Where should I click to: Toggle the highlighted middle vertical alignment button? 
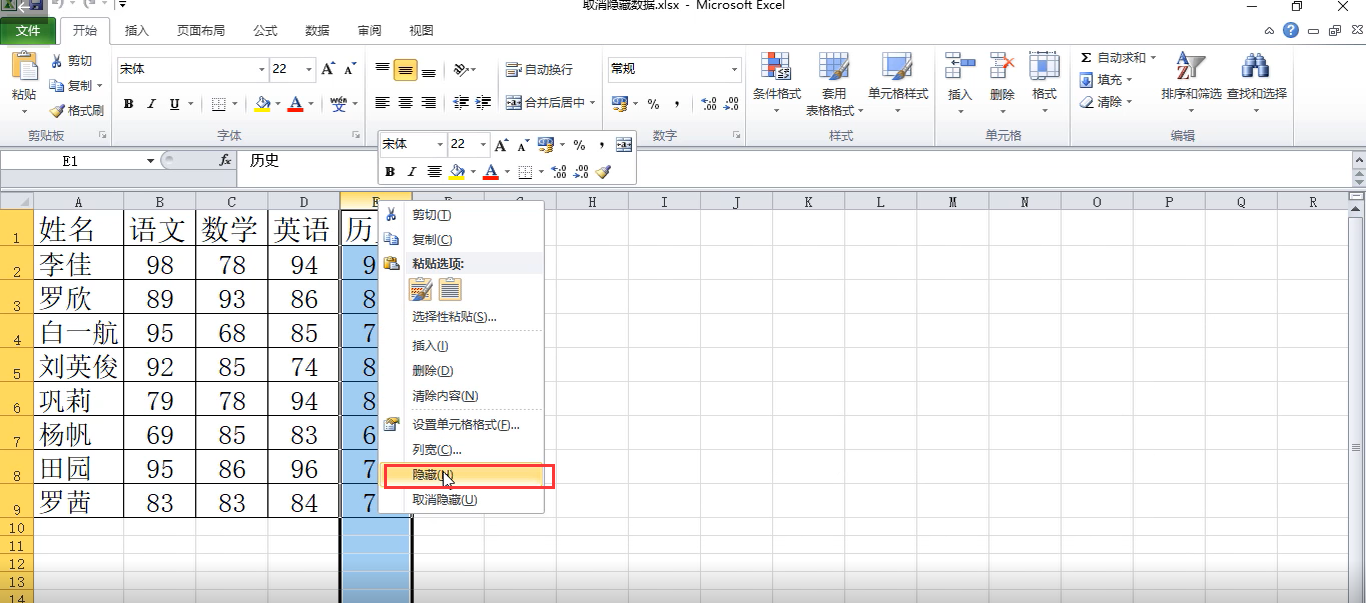[x=405, y=69]
